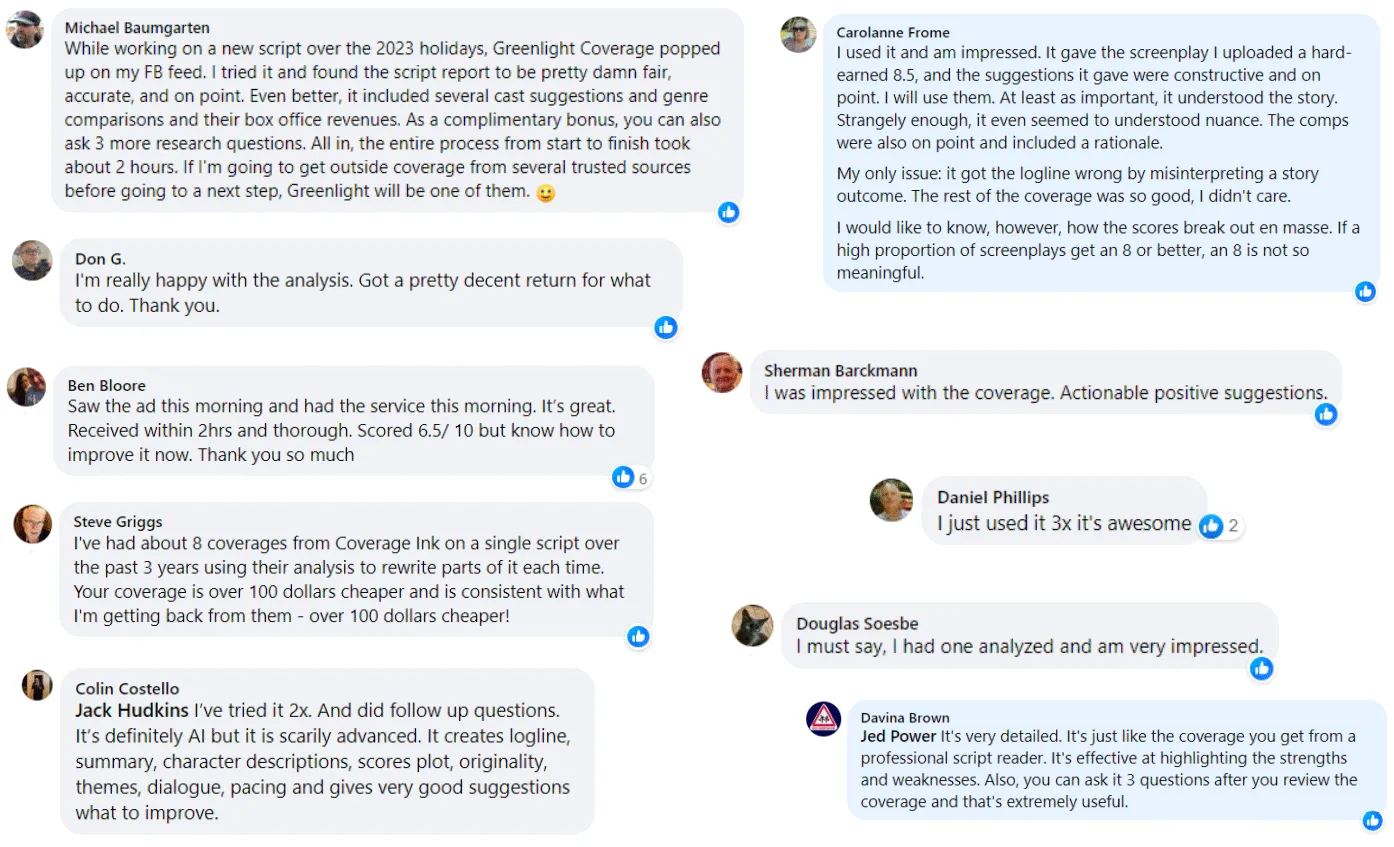Click the Jed Power mention link
The width and height of the screenshot is (1394, 847).
pyautogui.click(x=898, y=736)
